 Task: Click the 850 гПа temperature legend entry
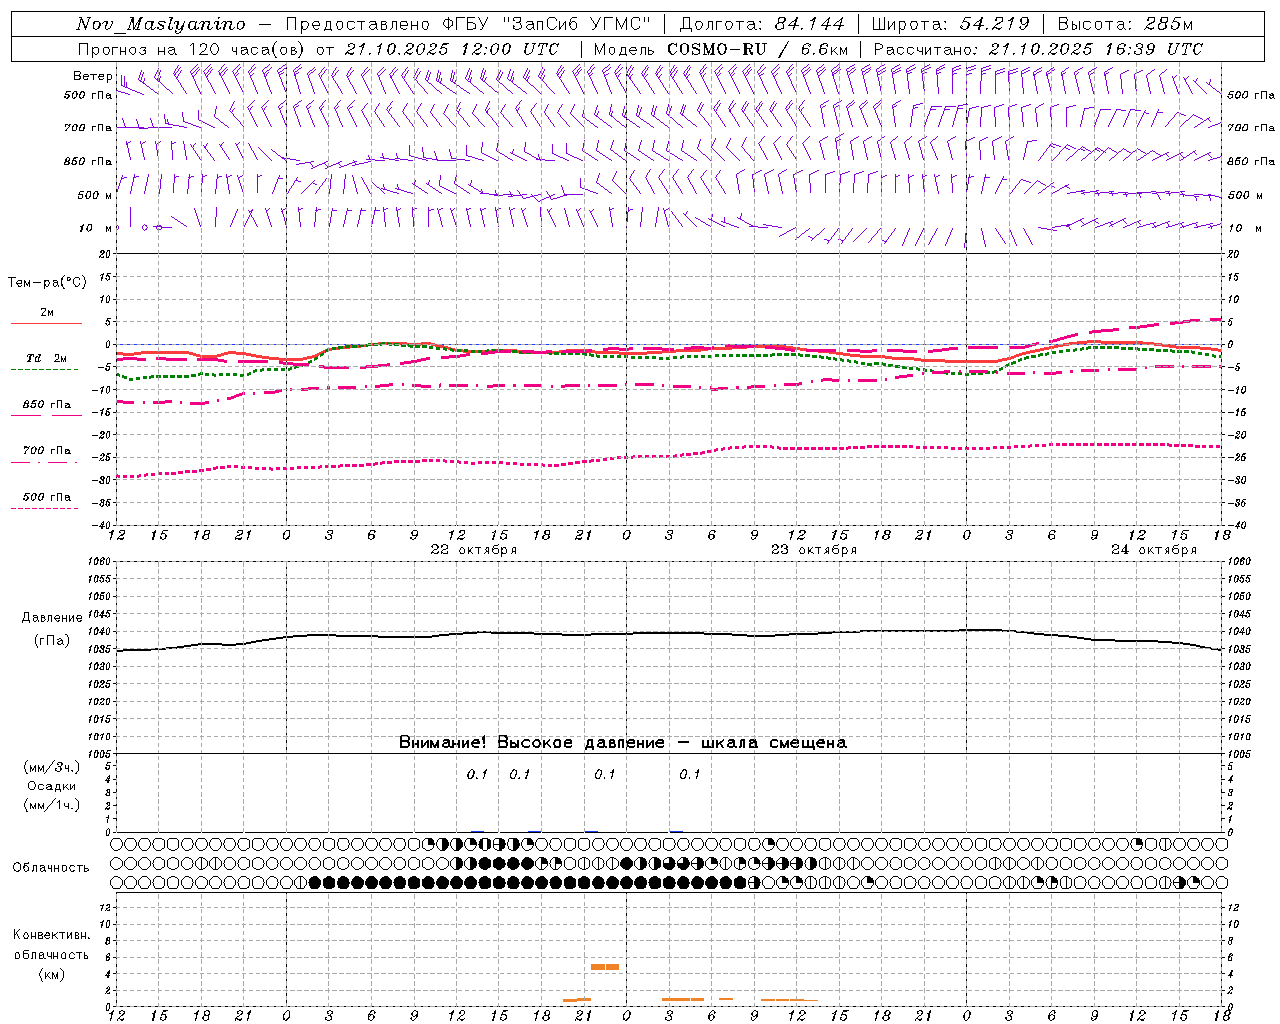click(x=46, y=405)
